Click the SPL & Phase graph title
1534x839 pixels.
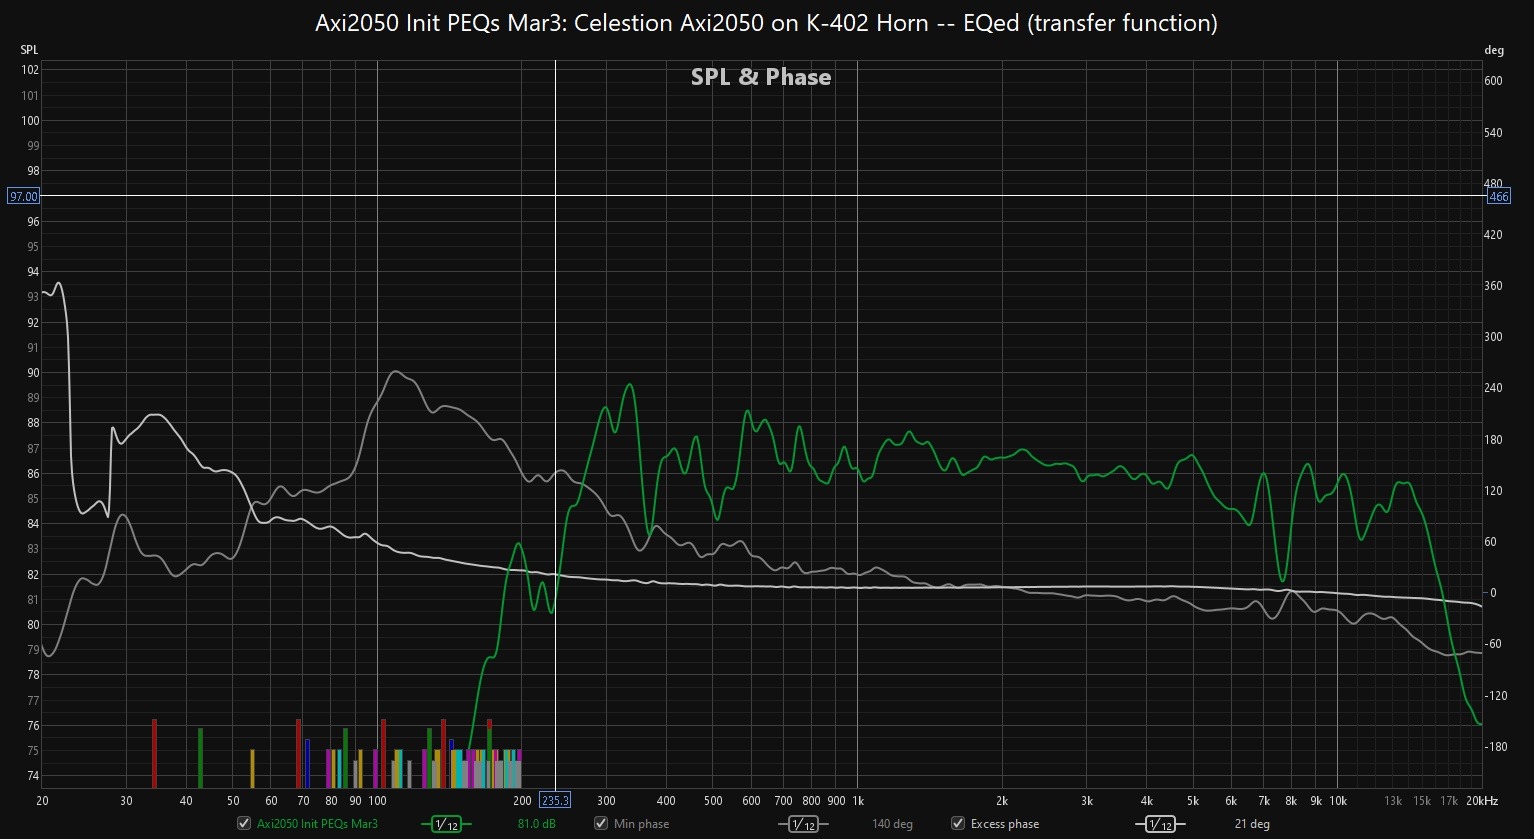761,77
